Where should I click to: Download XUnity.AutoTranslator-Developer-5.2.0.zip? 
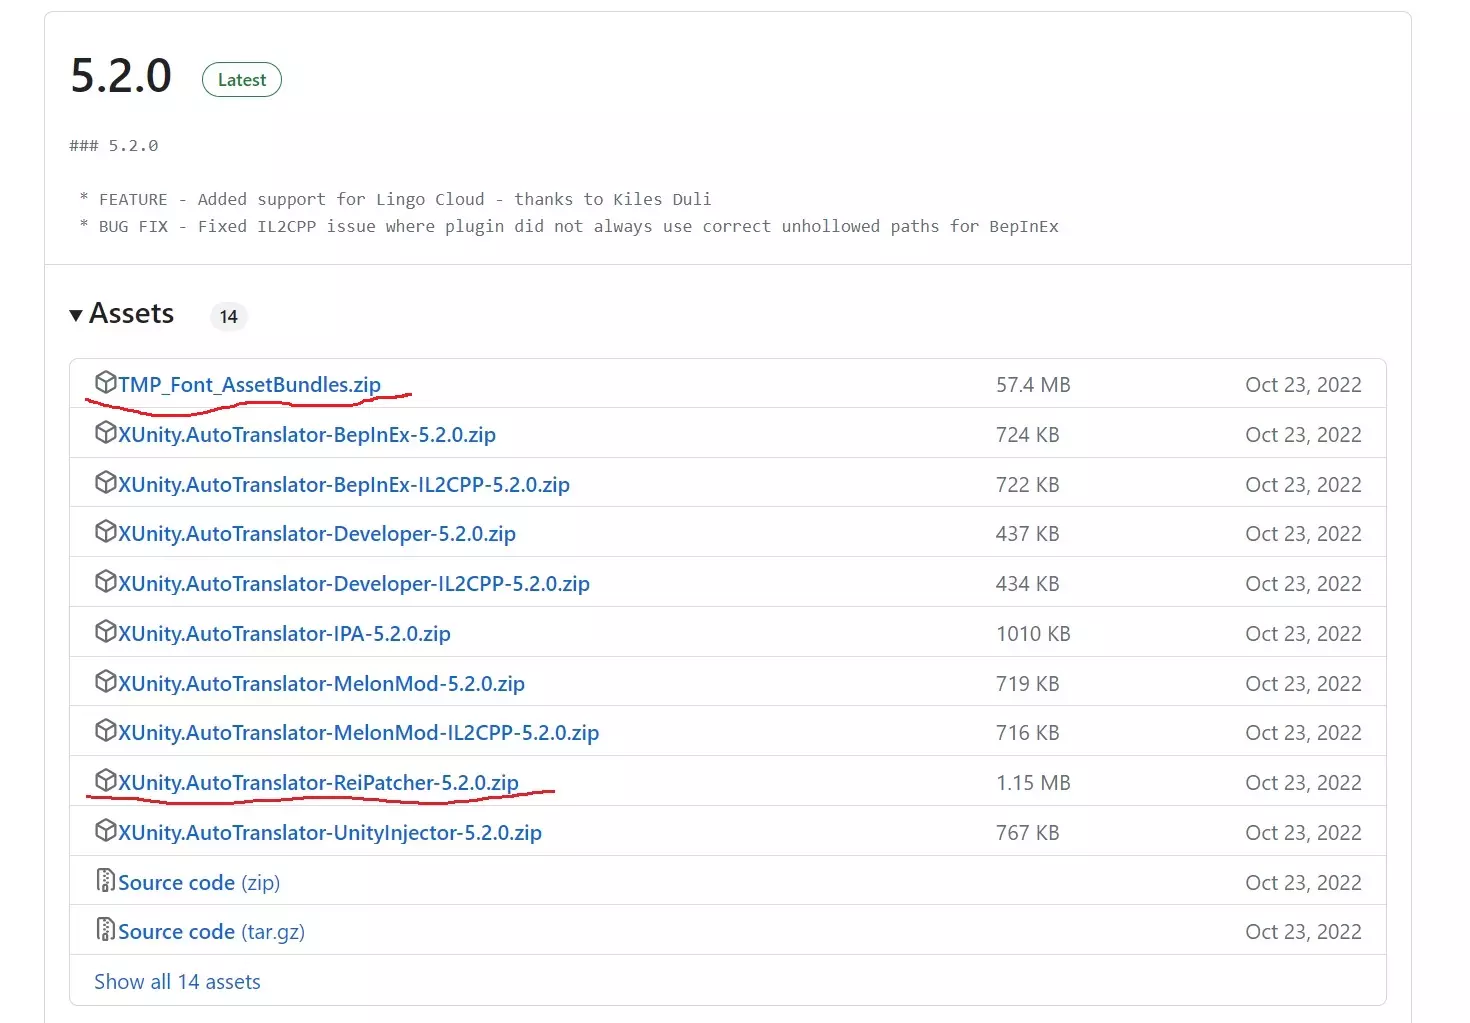(317, 534)
